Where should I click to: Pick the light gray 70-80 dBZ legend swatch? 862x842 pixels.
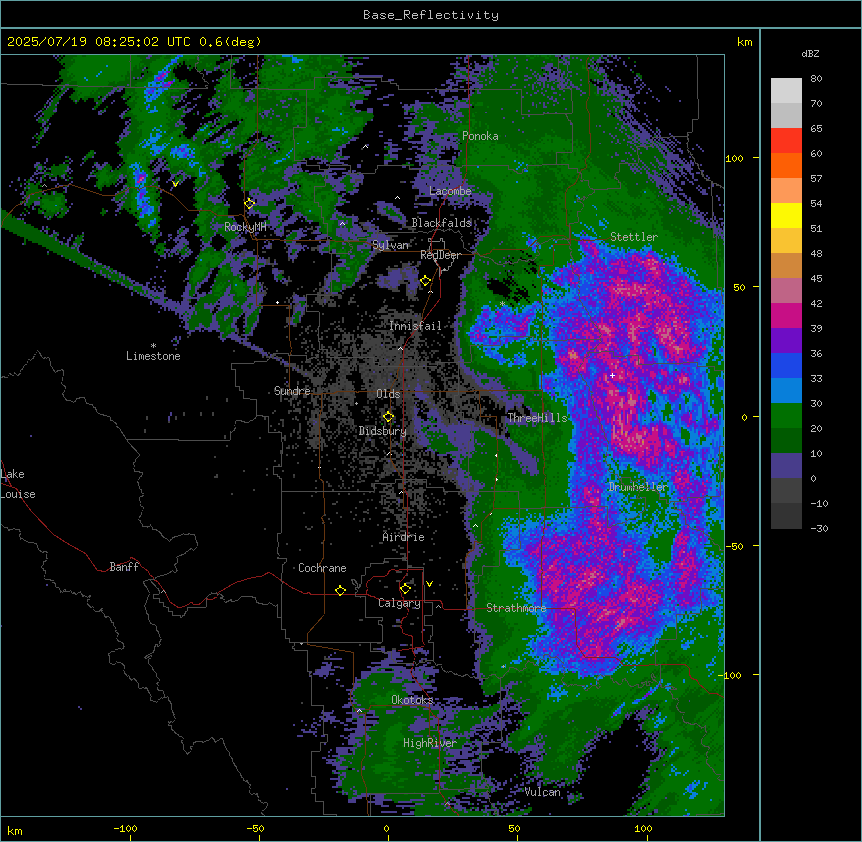coord(786,91)
